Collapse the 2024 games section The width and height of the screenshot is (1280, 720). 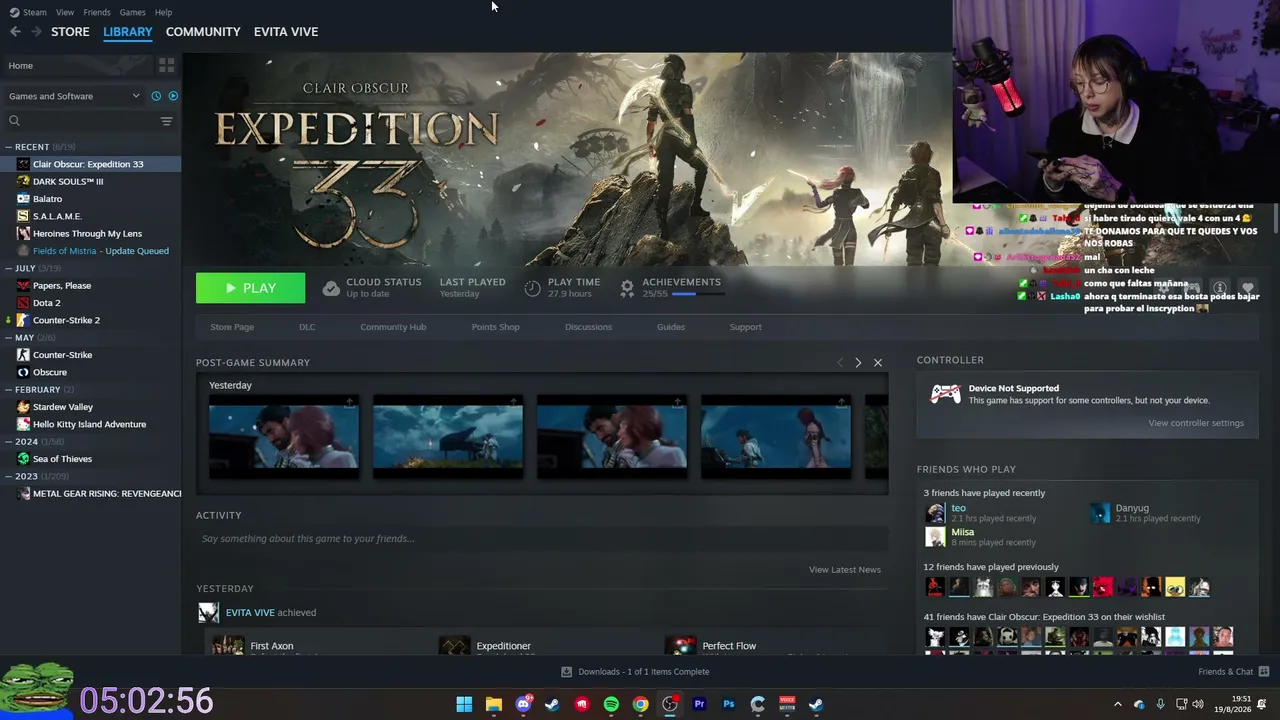point(9,441)
